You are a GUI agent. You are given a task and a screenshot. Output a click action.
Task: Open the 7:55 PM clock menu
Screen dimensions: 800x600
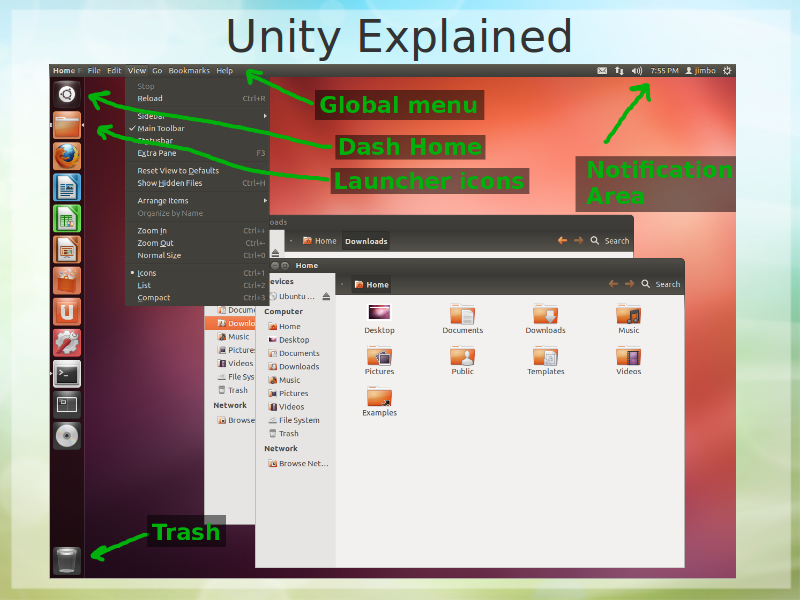(x=664, y=71)
